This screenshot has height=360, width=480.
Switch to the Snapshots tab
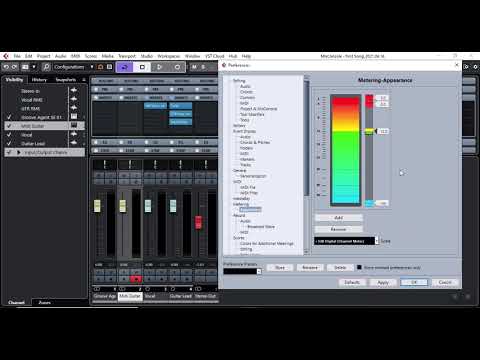coord(66,80)
